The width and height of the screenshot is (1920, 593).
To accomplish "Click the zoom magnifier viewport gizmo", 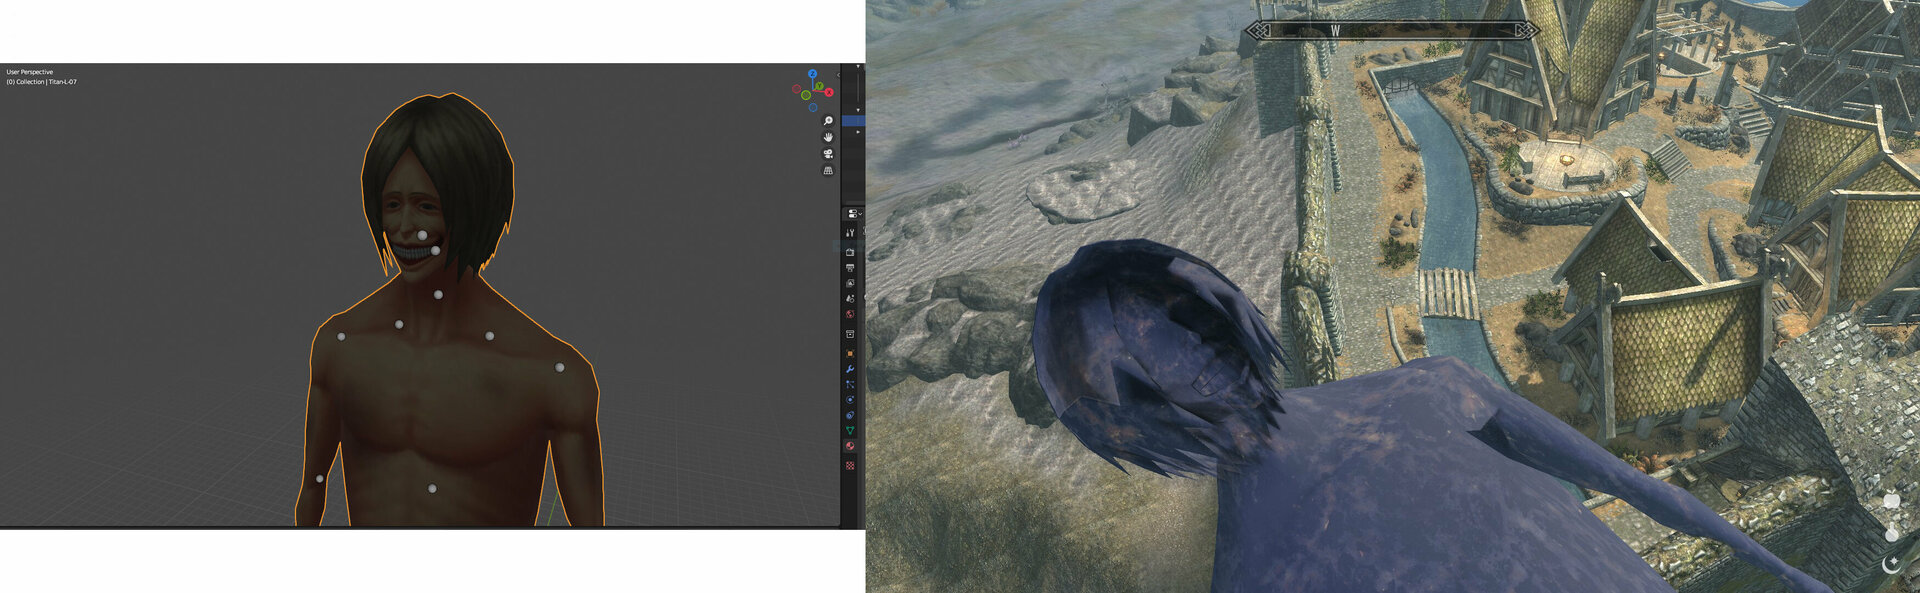I will click(828, 121).
